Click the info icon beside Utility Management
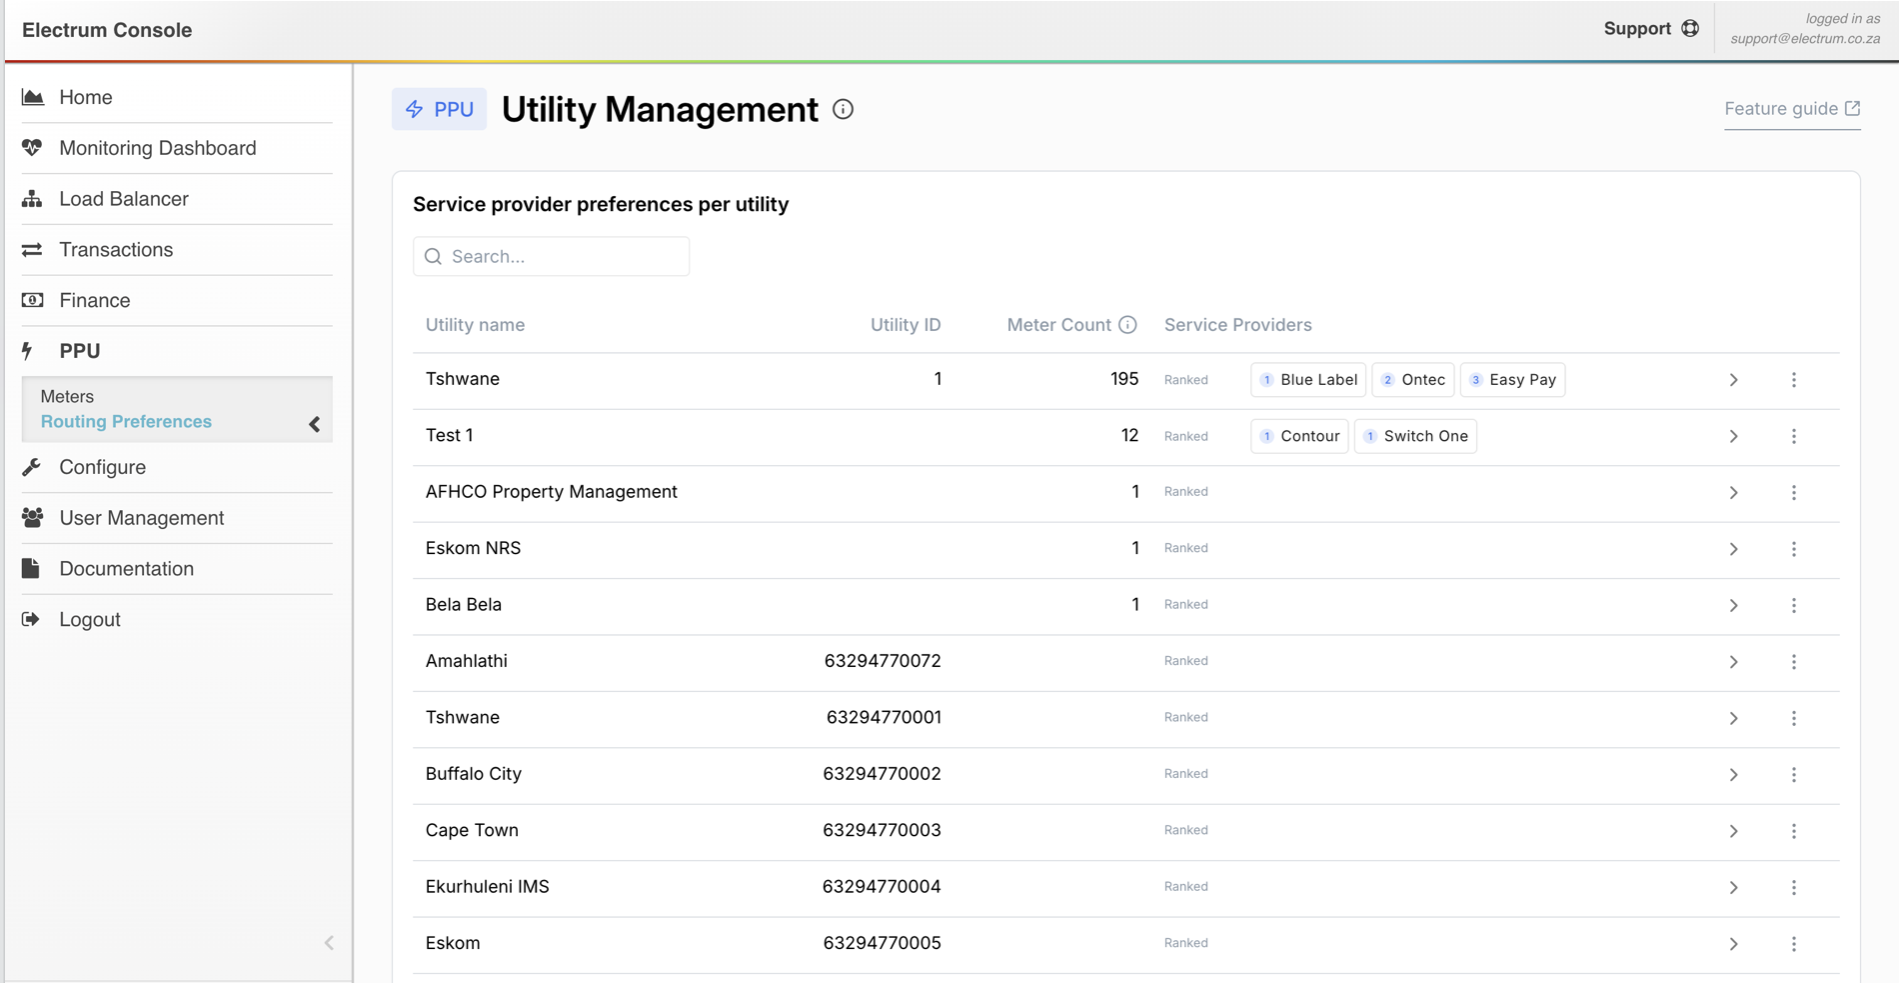The height and width of the screenshot is (983, 1899). click(843, 109)
